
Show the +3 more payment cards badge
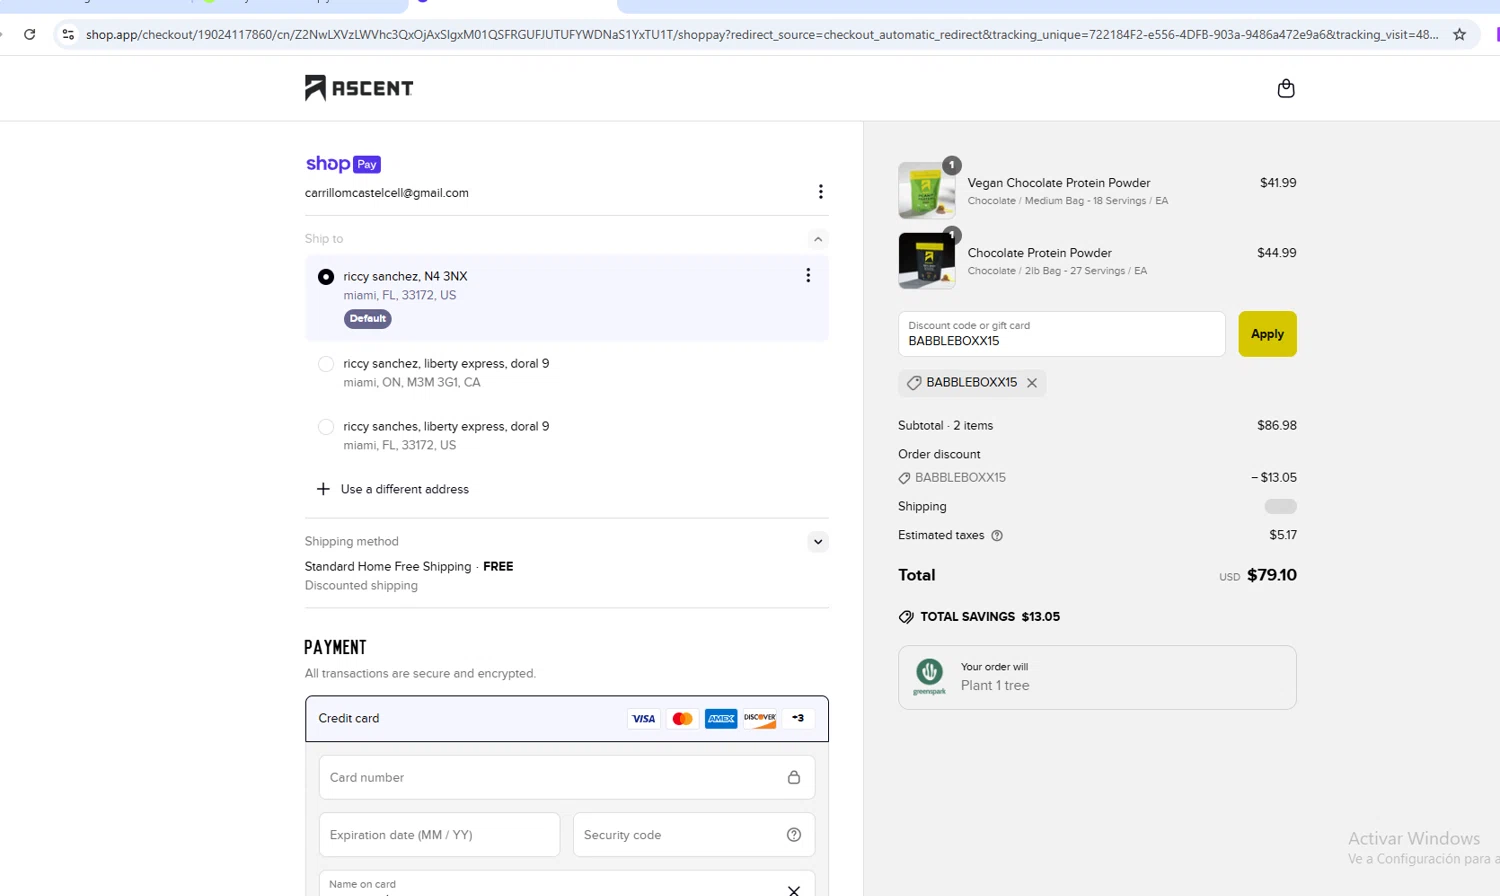pyautogui.click(x=798, y=718)
